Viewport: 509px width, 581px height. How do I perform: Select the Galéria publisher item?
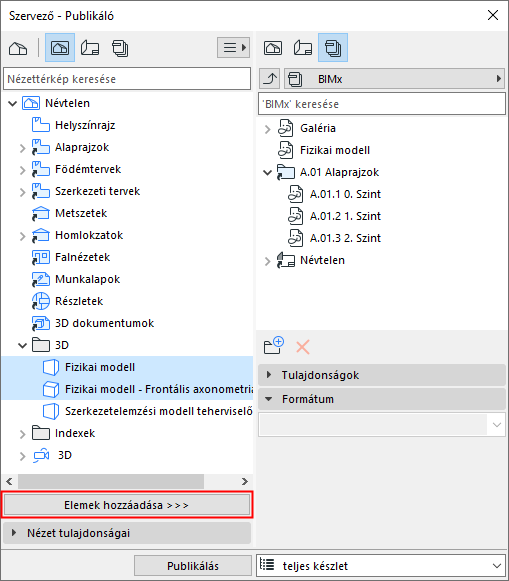tap(318, 128)
